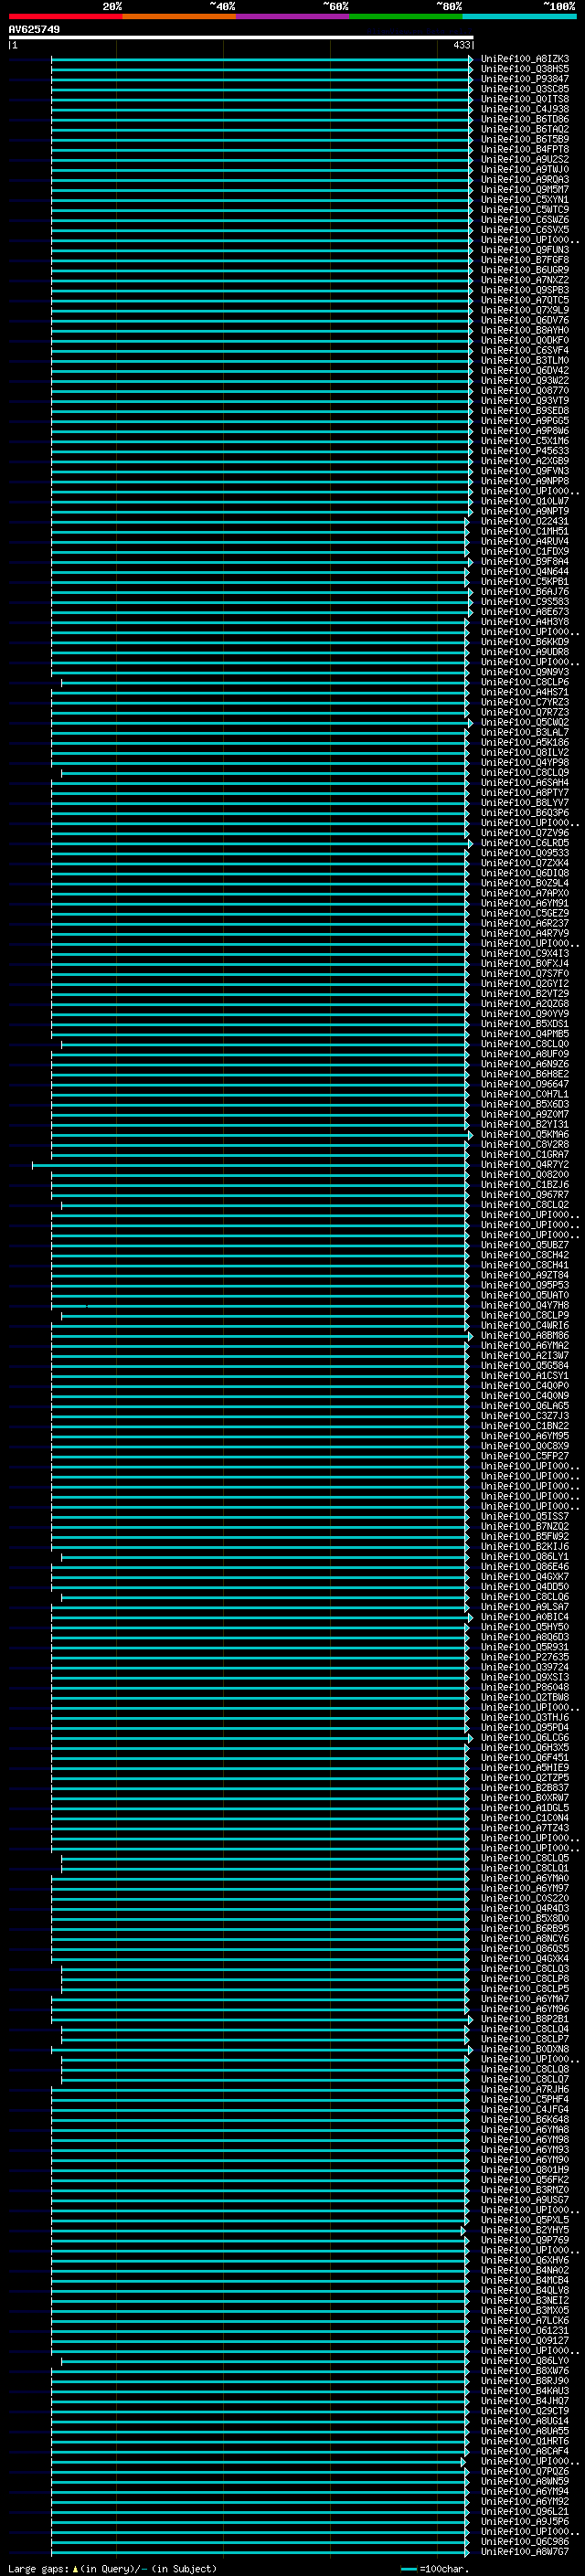Screen dimensions: 585x2576
Task: Select label UniRef100_A1CSY1
Action: point(525,1376)
